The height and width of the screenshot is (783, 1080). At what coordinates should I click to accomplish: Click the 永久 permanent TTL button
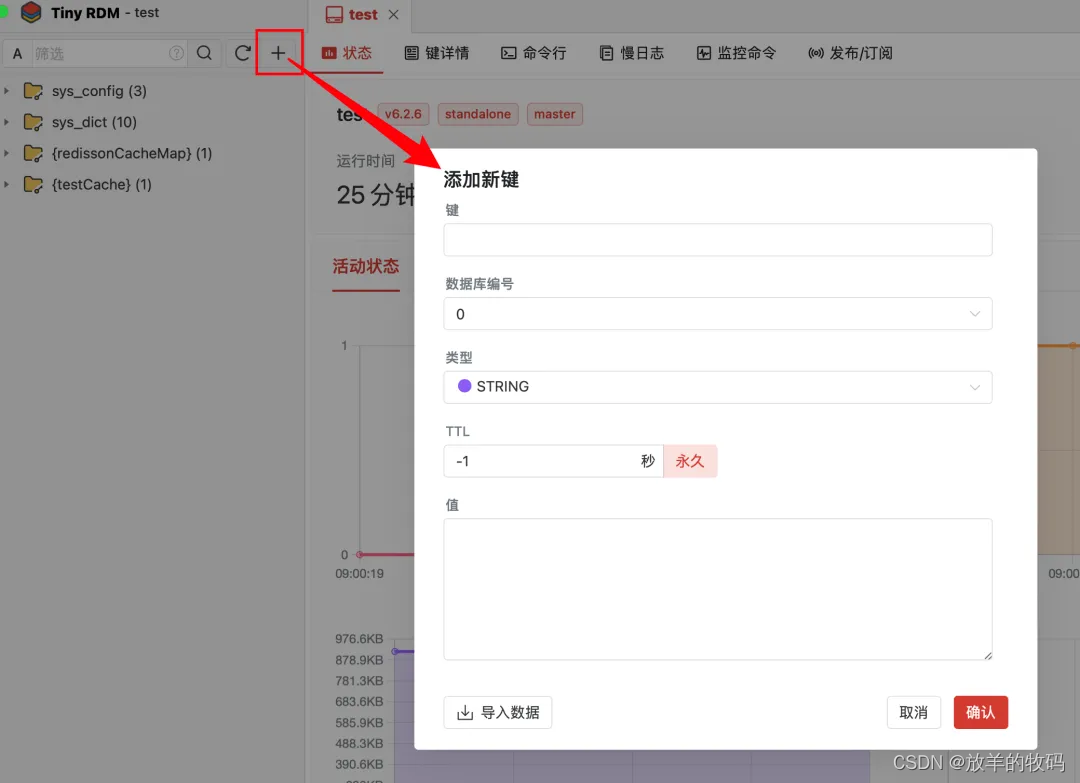click(689, 461)
